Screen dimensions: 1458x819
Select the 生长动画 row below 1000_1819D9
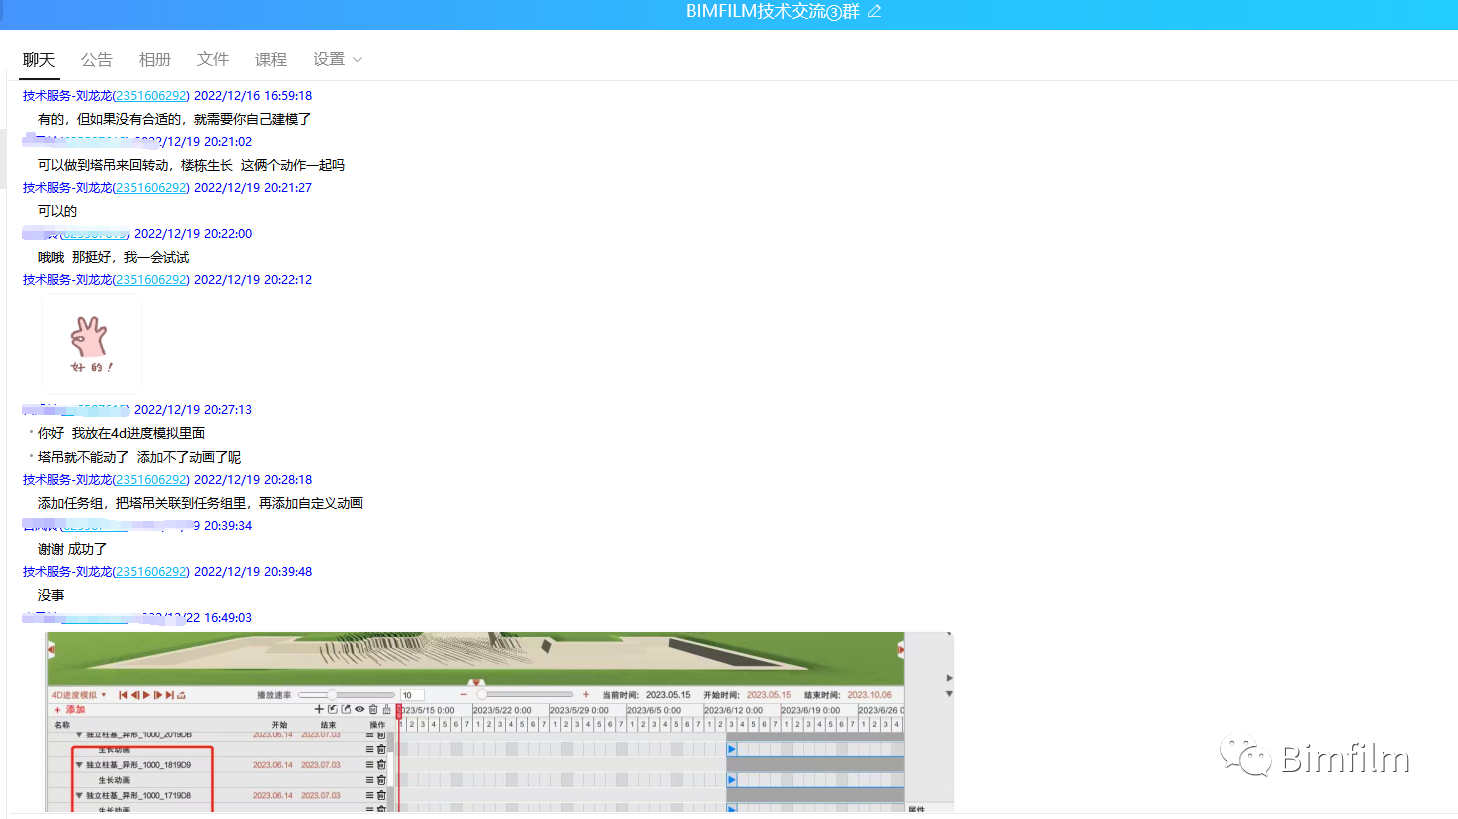(x=114, y=780)
